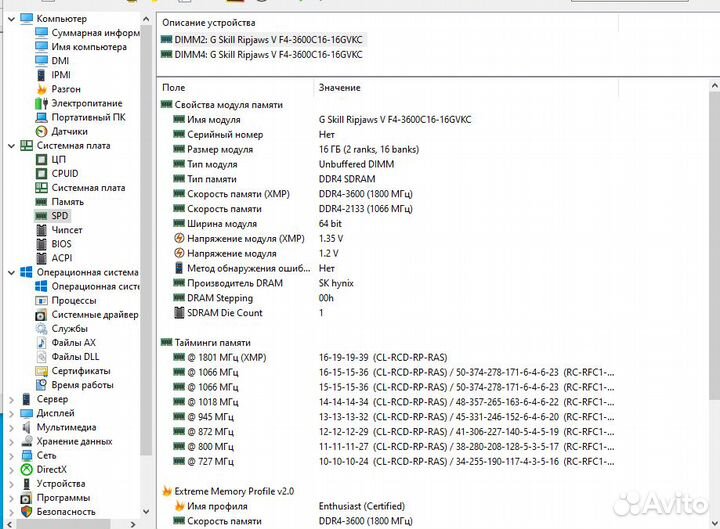Collapse the Операционная система tree node

point(11,272)
